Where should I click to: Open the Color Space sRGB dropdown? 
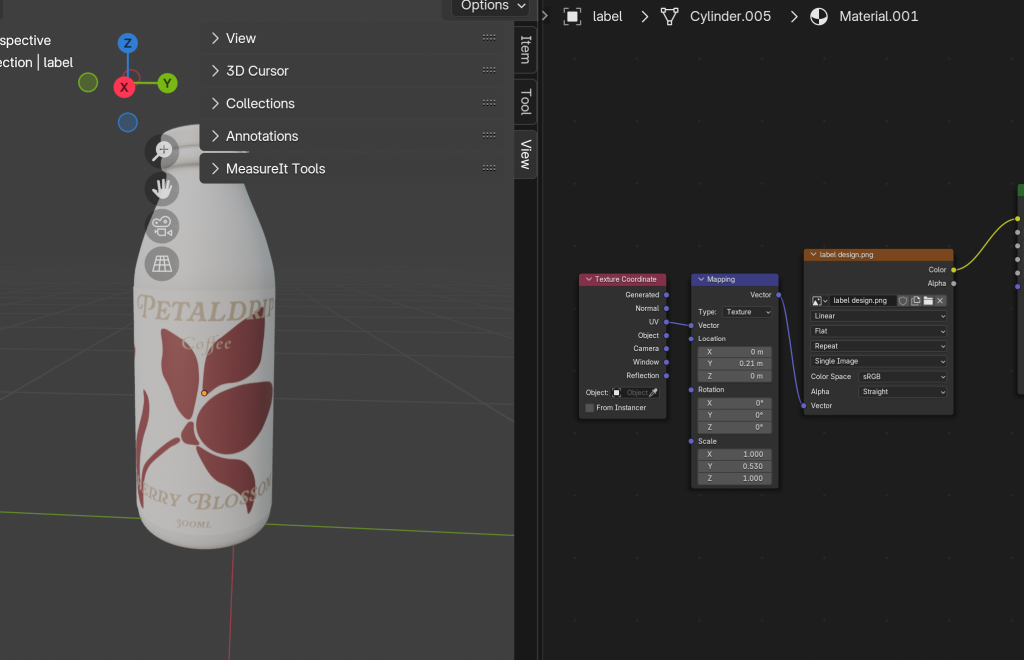pos(902,377)
